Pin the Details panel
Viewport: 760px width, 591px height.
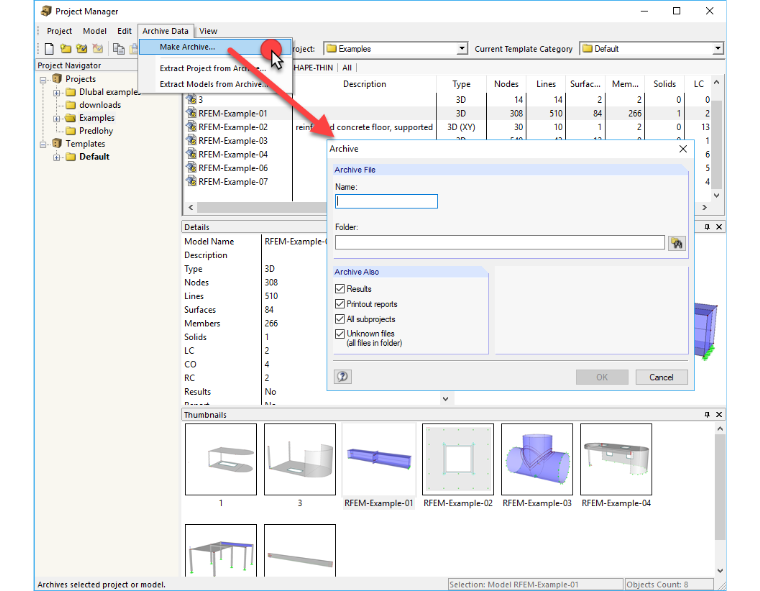point(707,227)
